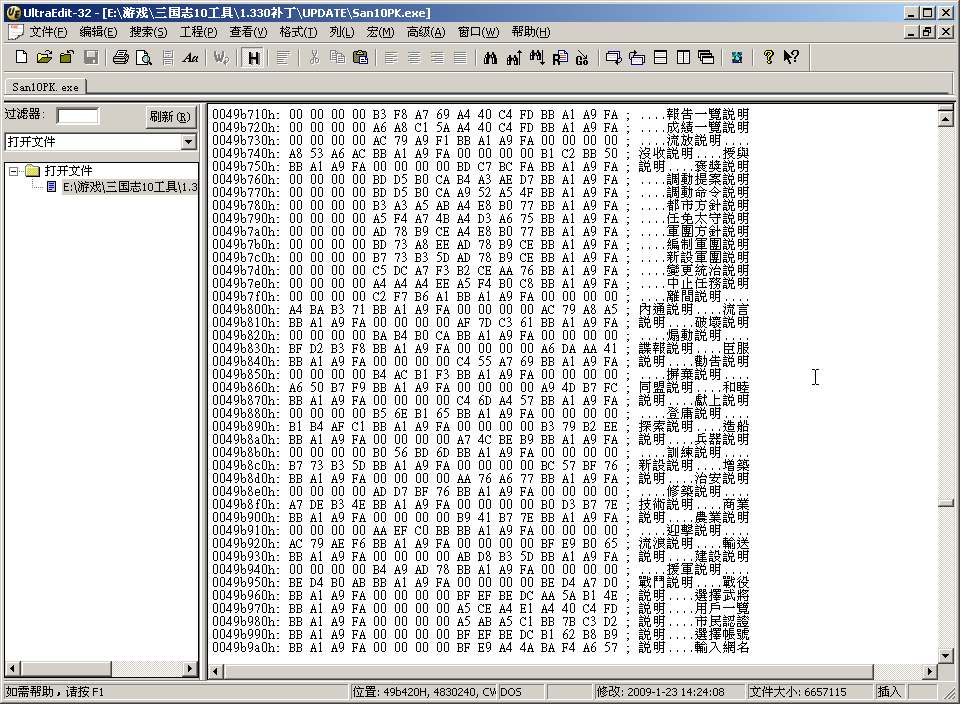Open the 打开文件 dropdown list
The width and height of the screenshot is (960, 704).
point(188,142)
